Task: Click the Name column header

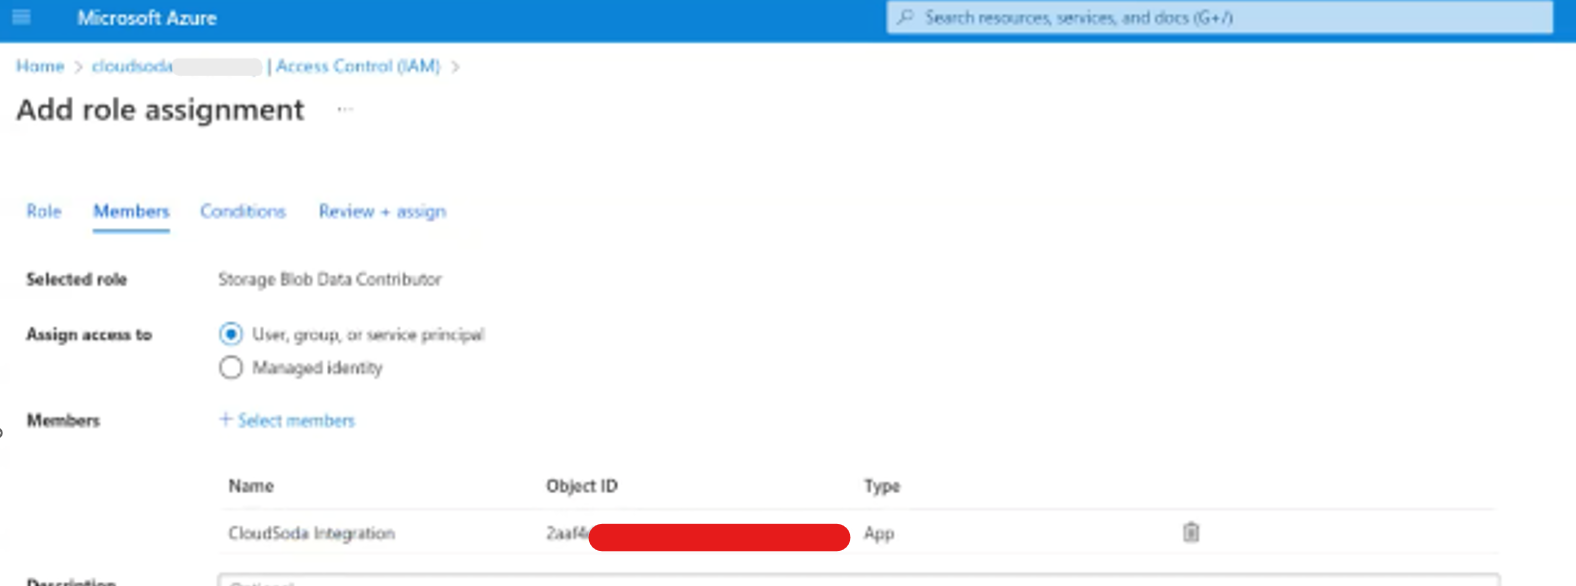Action: tap(251, 486)
